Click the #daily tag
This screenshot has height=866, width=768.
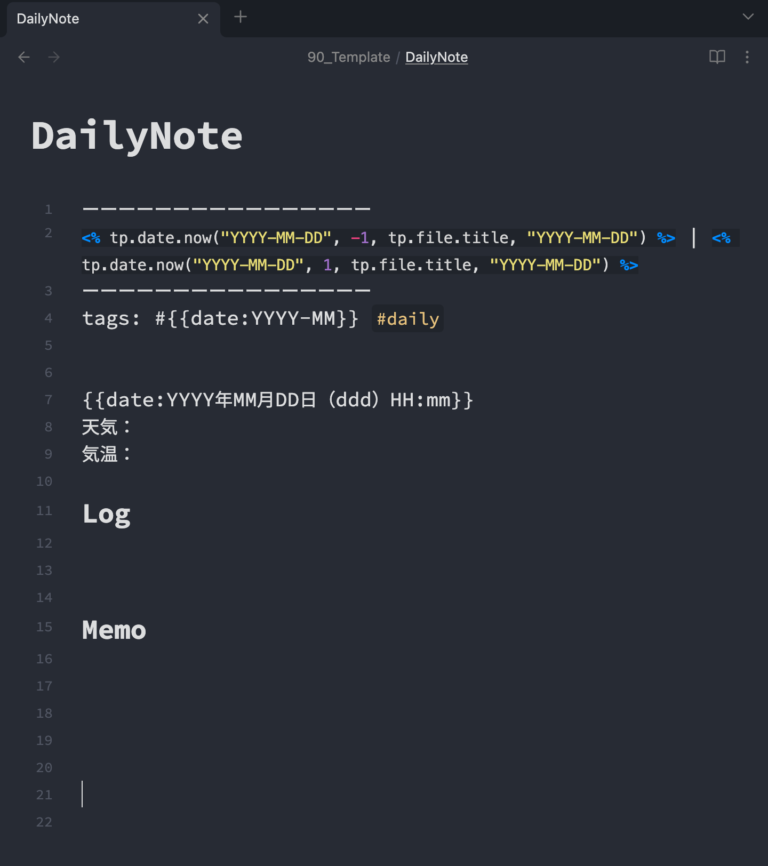pos(407,319)
